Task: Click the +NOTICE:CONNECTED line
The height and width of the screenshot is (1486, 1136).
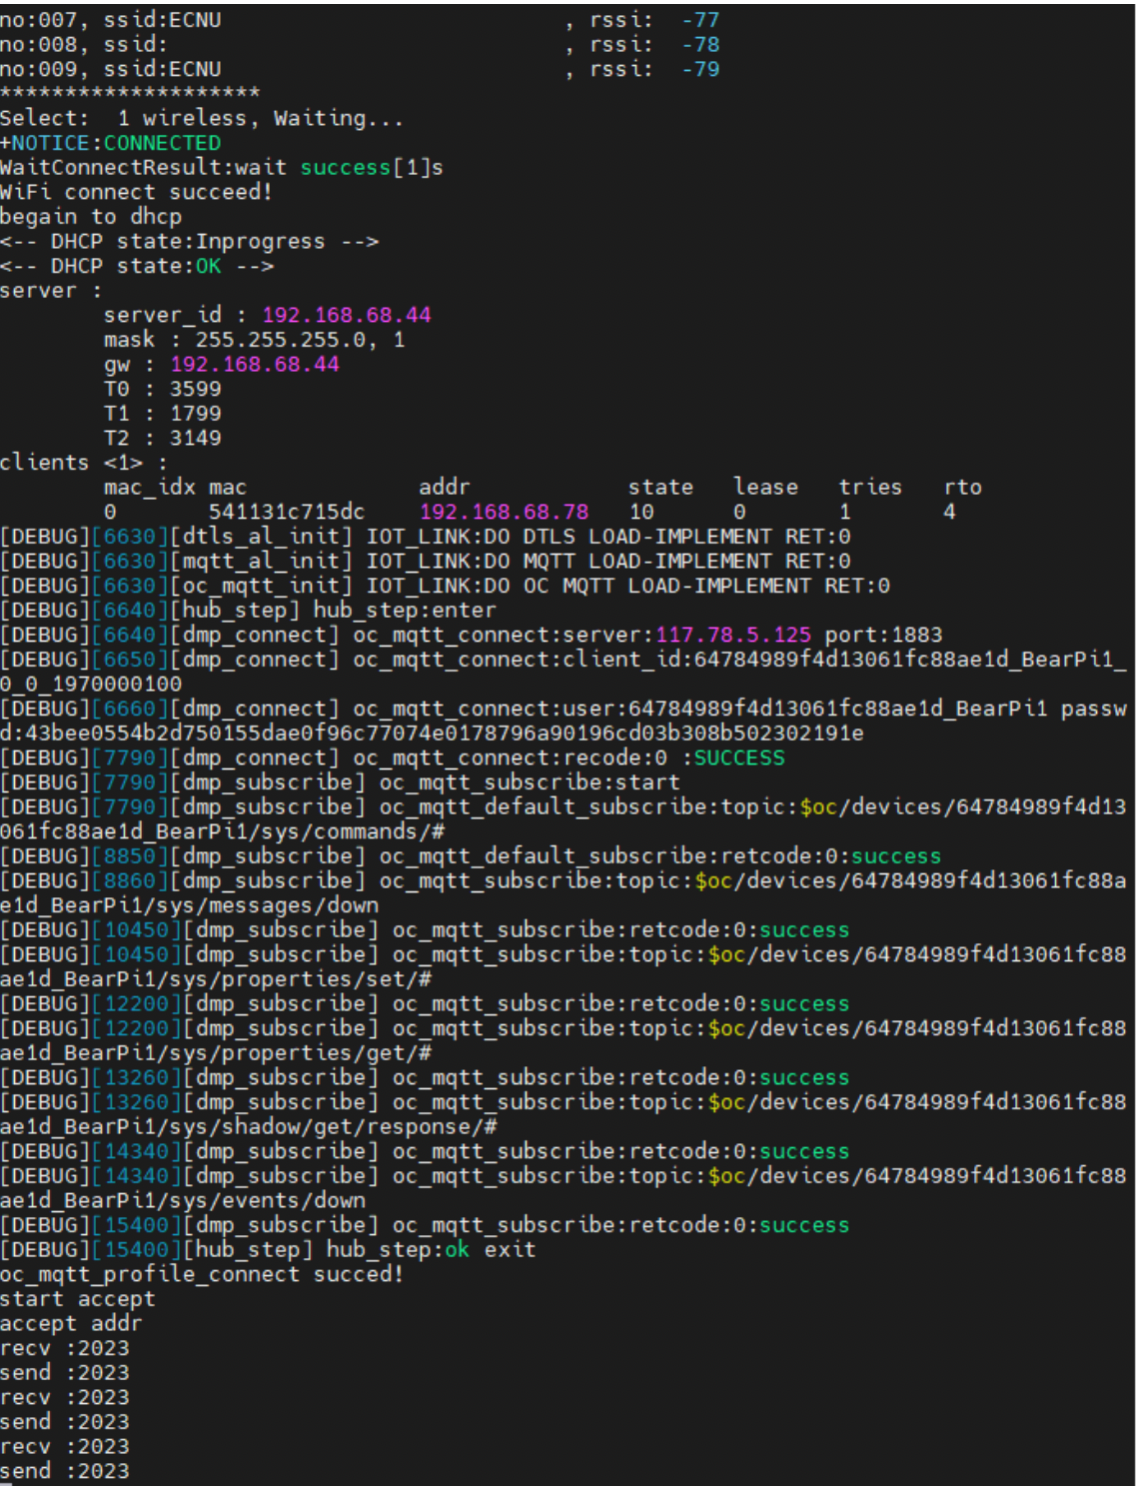Action: point(110,143)
